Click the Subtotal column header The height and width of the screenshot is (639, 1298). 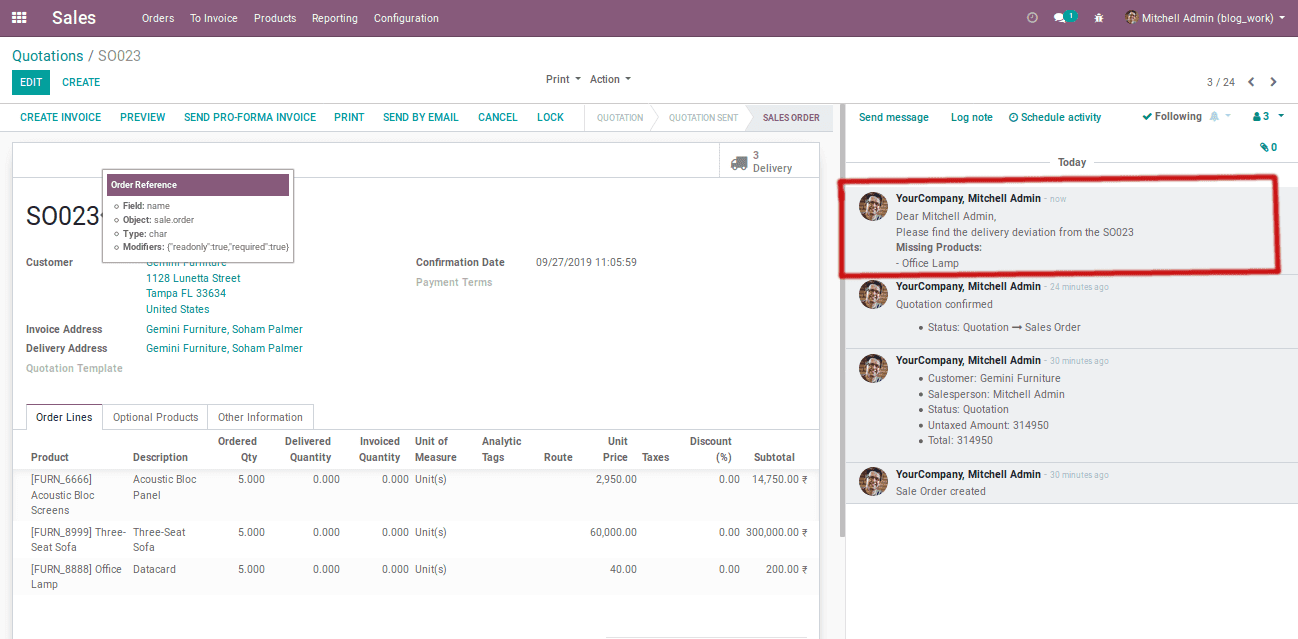coord(775,457)
